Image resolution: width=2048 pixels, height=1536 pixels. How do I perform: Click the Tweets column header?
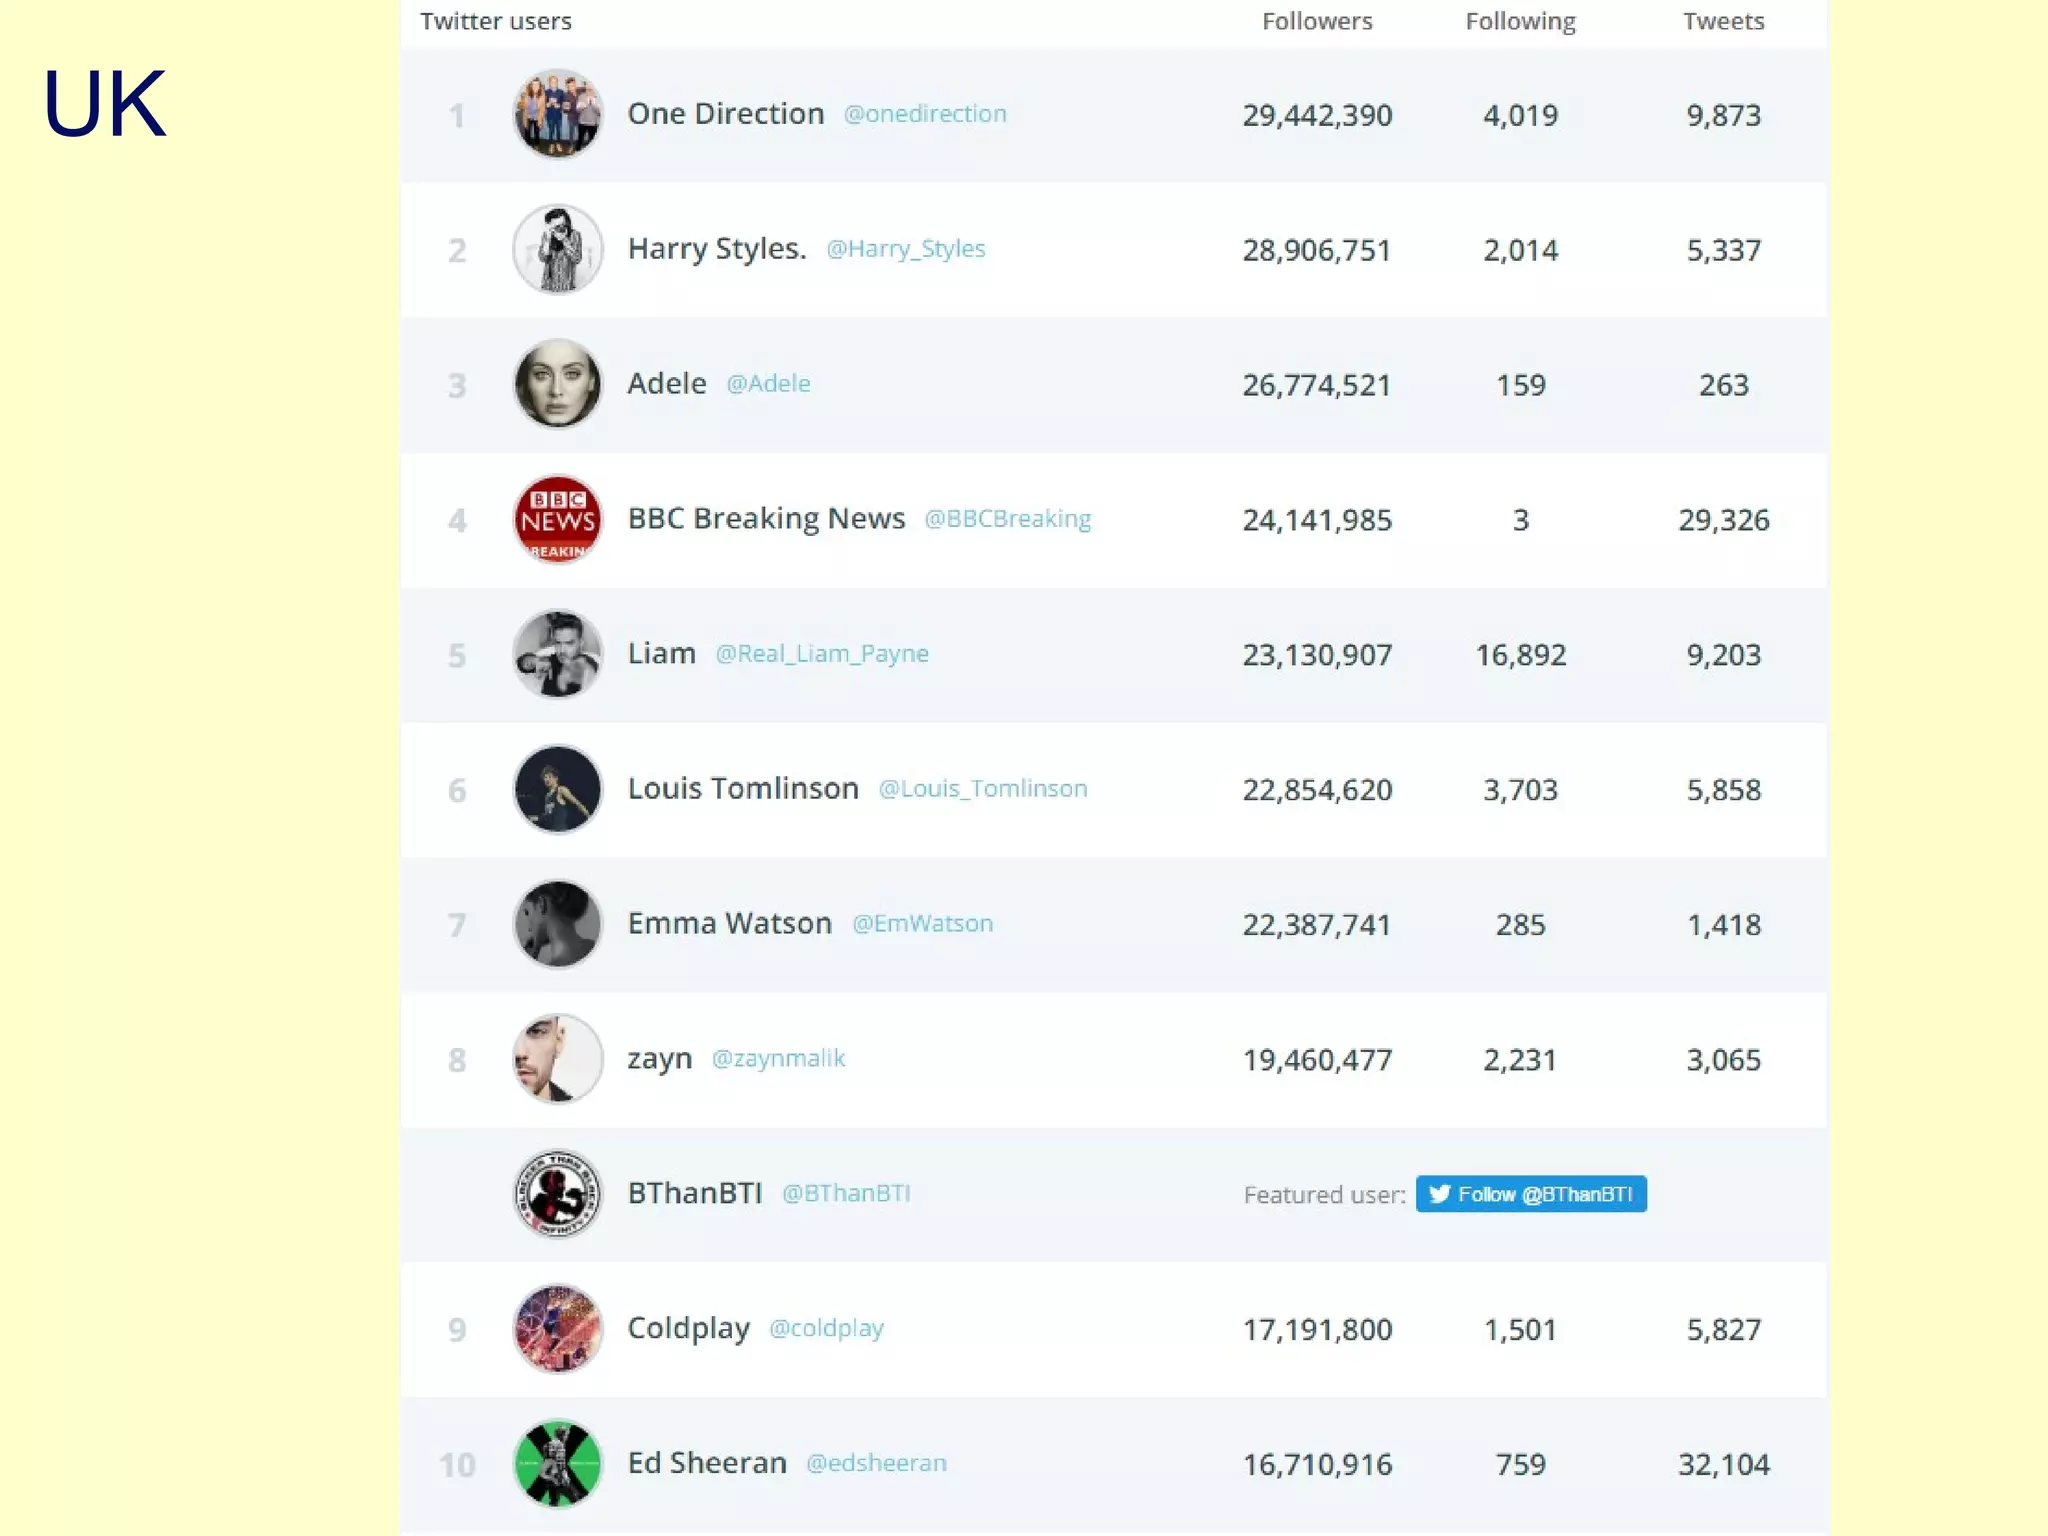(1723, 21)
